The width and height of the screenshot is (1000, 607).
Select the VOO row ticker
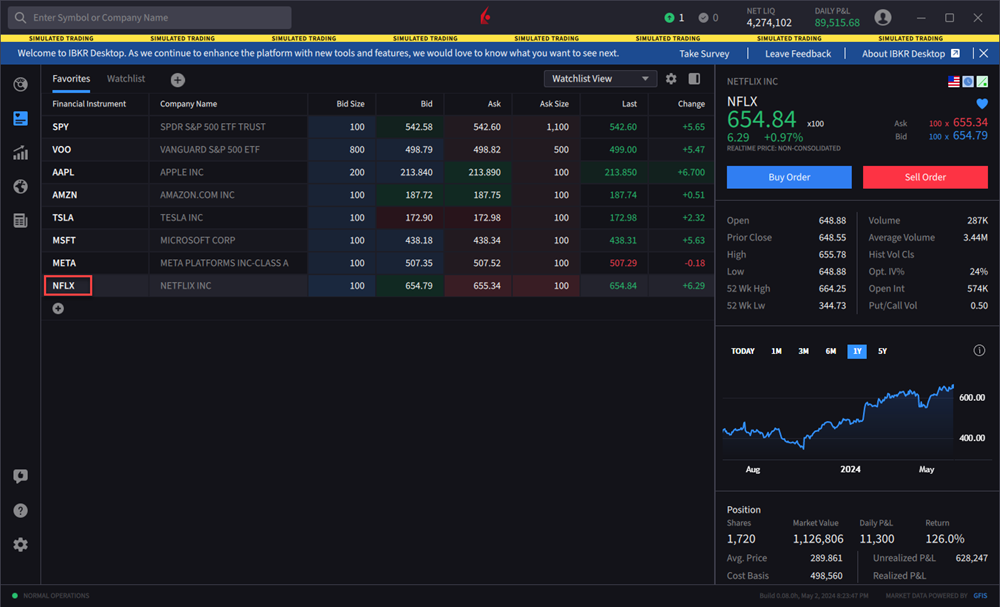(62, 150)
